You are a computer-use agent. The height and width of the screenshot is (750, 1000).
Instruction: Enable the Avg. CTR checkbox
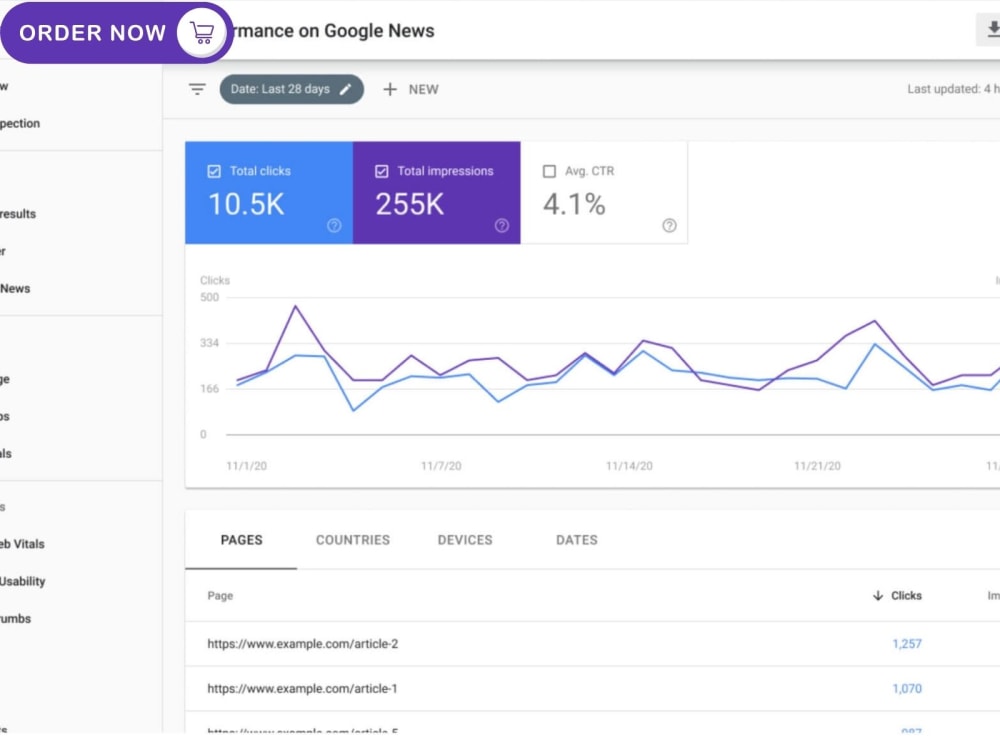tap(549, 171)
